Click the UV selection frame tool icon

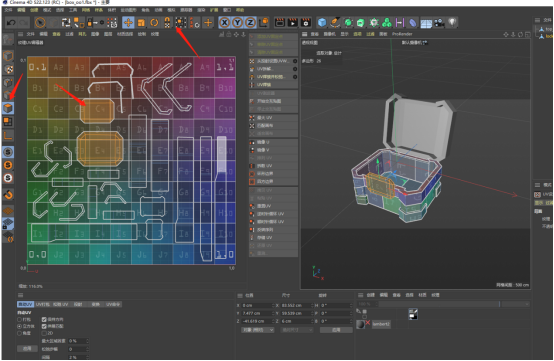(x=181, y=23)
